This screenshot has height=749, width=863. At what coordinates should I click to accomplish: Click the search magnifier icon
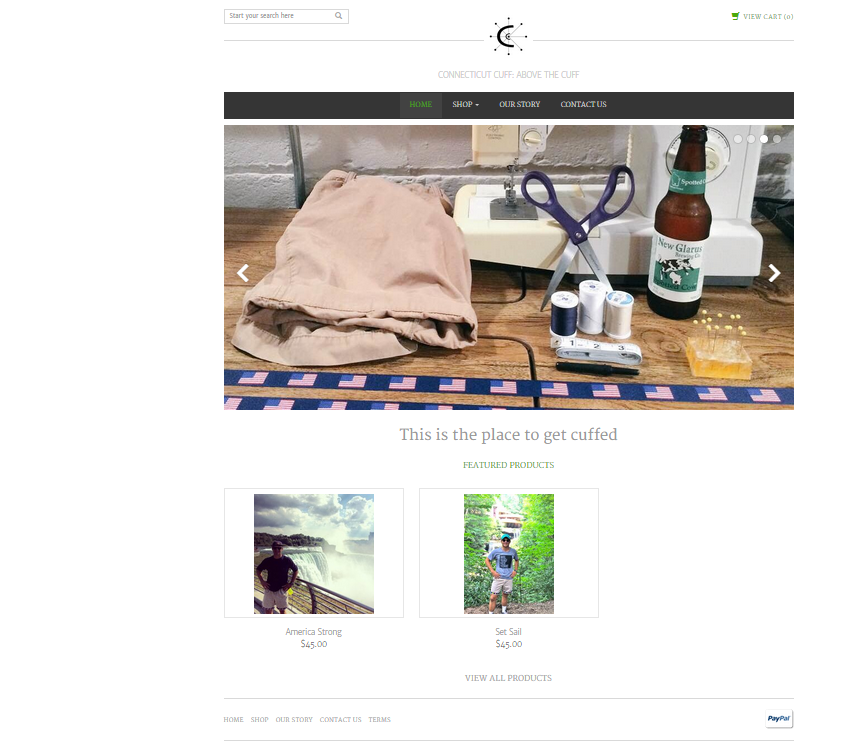tap(338, 16)
